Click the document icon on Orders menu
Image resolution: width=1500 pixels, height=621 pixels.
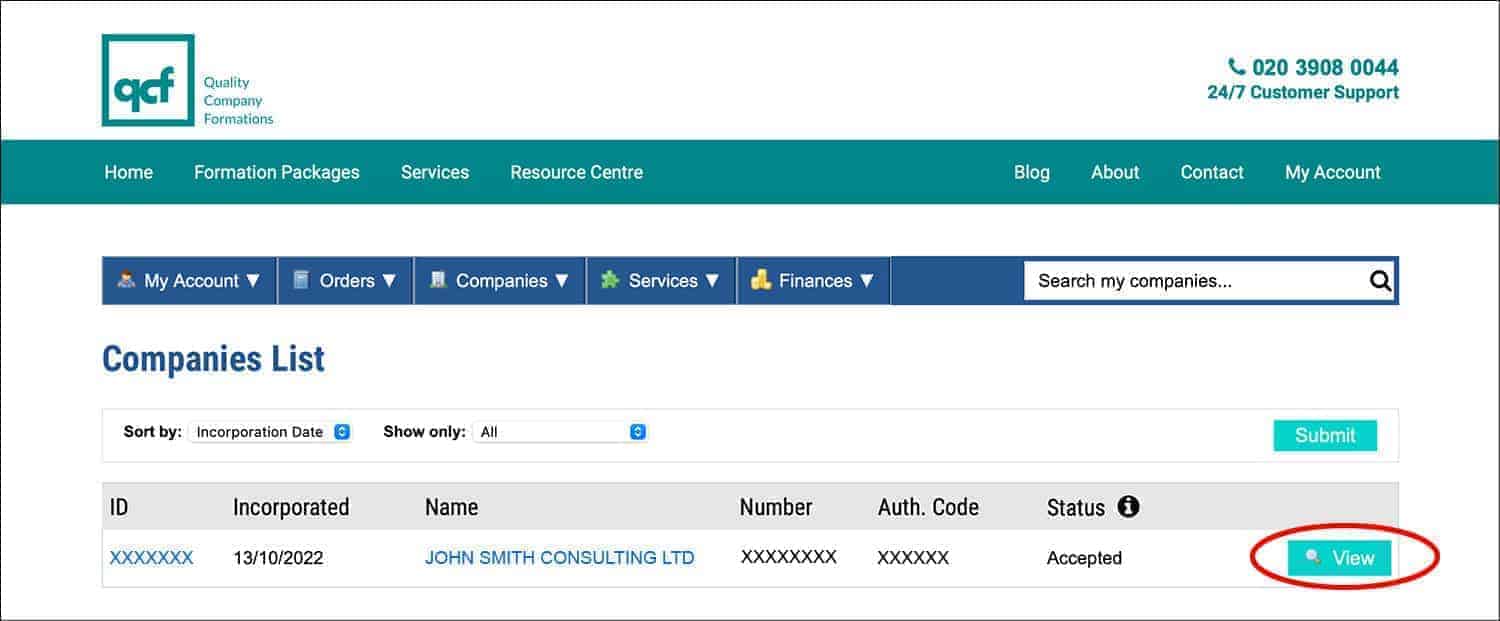point(302,281)
